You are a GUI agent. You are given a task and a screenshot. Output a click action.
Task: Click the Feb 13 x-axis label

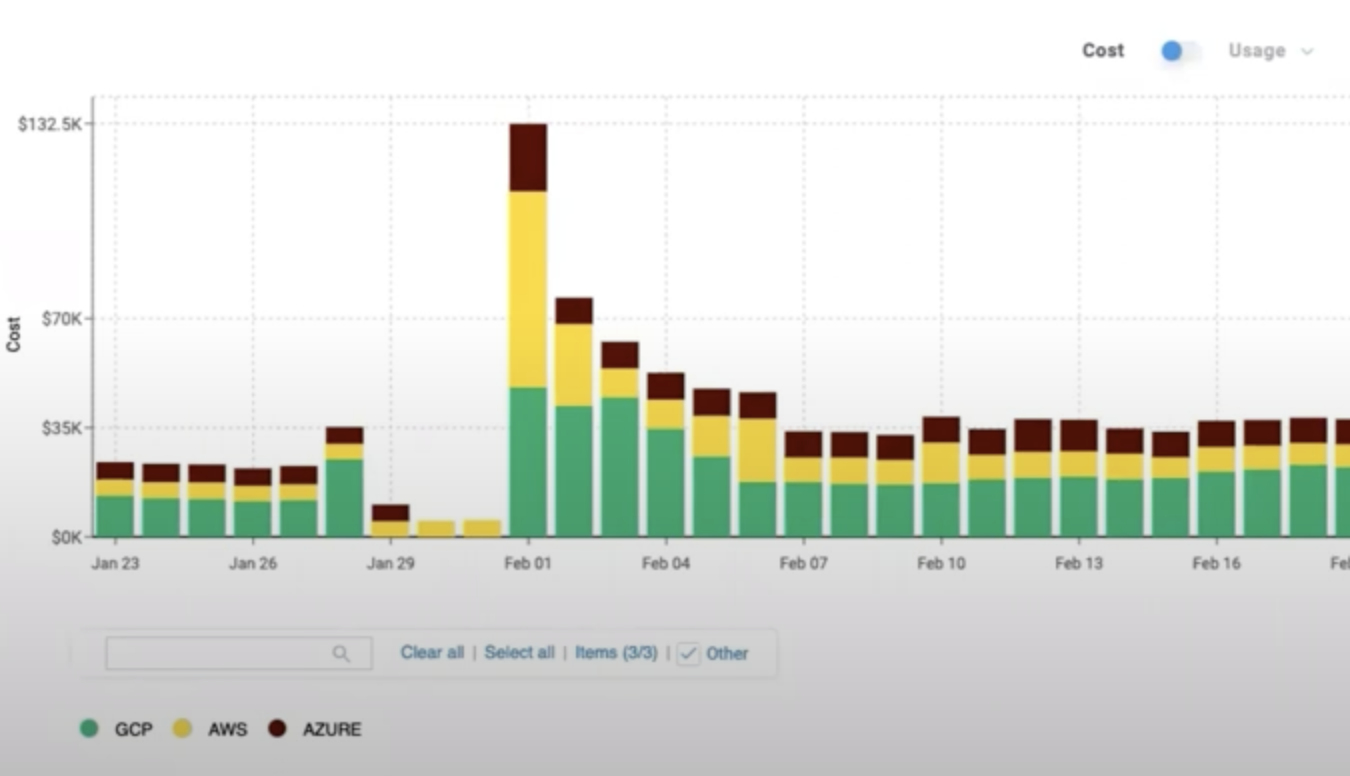[x=1080, y=563]
